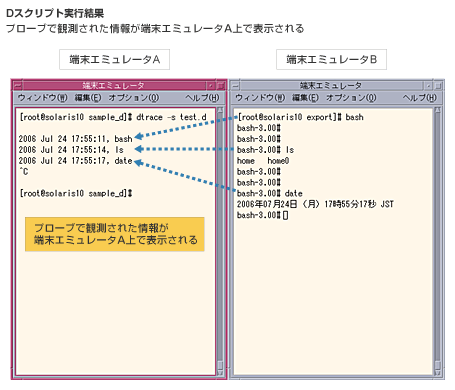
Task: Minimize terminal emulator A window
Action: (x=211, y=86)
